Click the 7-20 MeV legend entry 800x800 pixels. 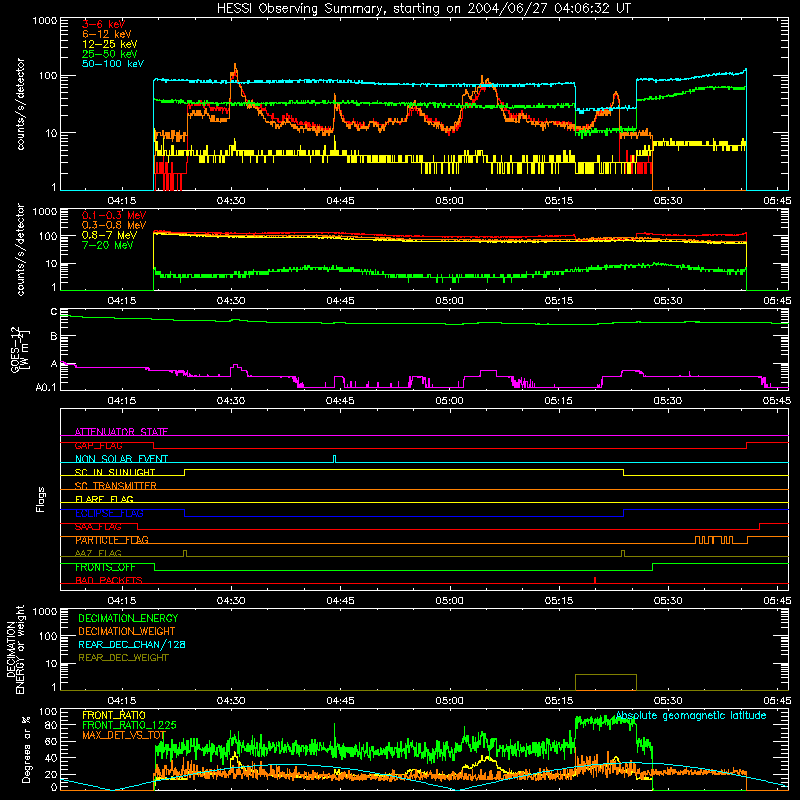(x=108, y=245)
